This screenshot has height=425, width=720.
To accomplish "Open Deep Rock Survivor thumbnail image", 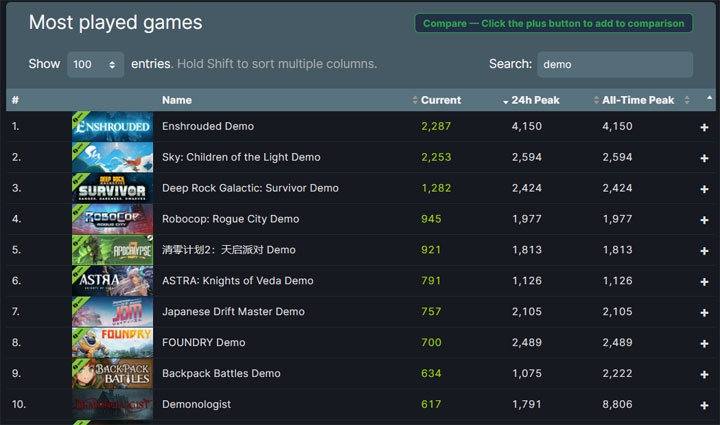I will (x=112, y=188).
